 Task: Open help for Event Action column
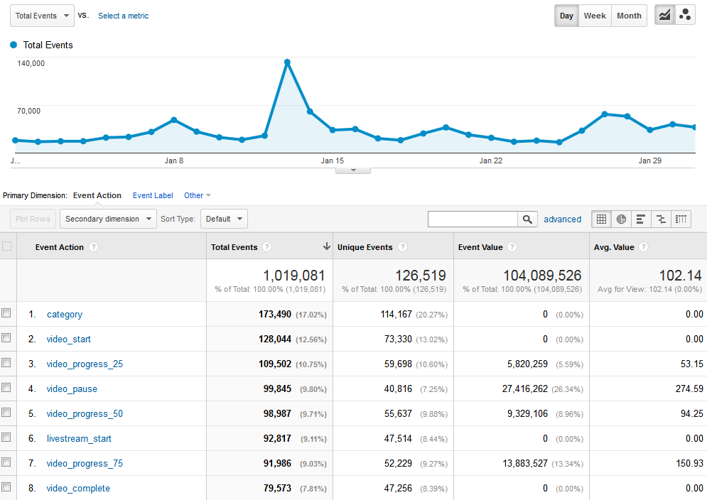[x=93, y=247]
